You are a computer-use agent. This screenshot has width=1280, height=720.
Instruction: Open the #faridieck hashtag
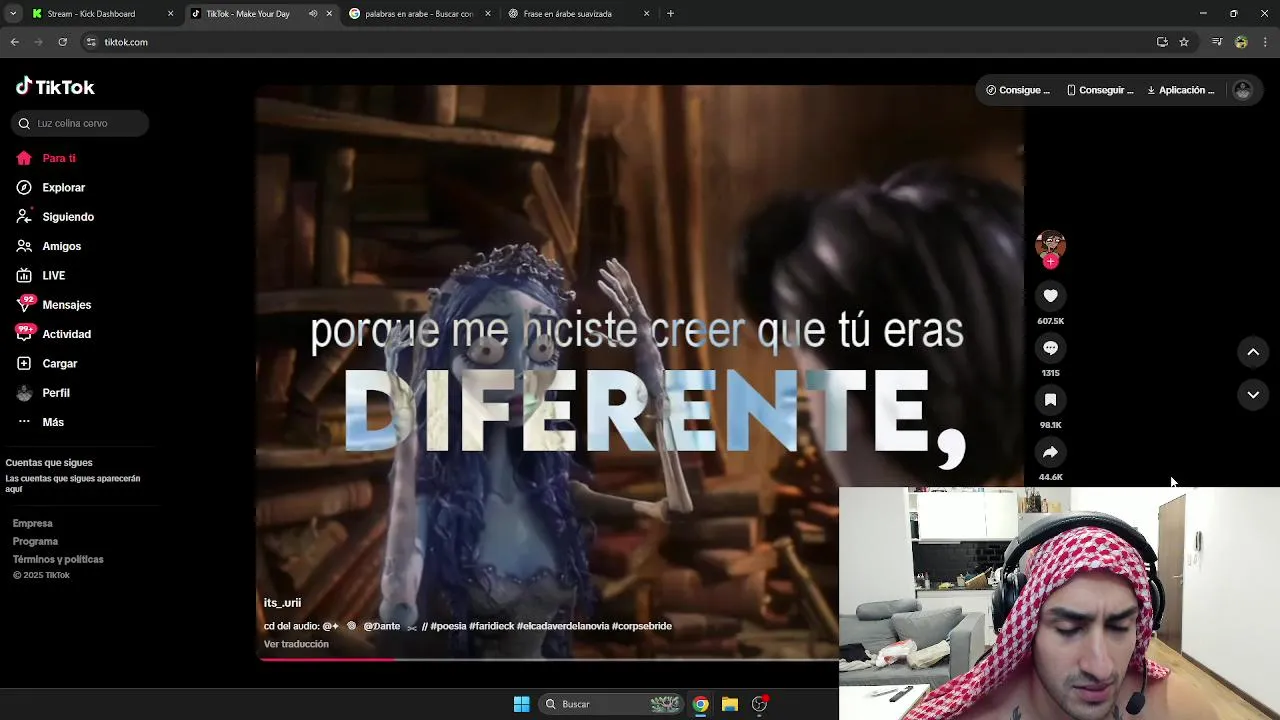point(491,626)
